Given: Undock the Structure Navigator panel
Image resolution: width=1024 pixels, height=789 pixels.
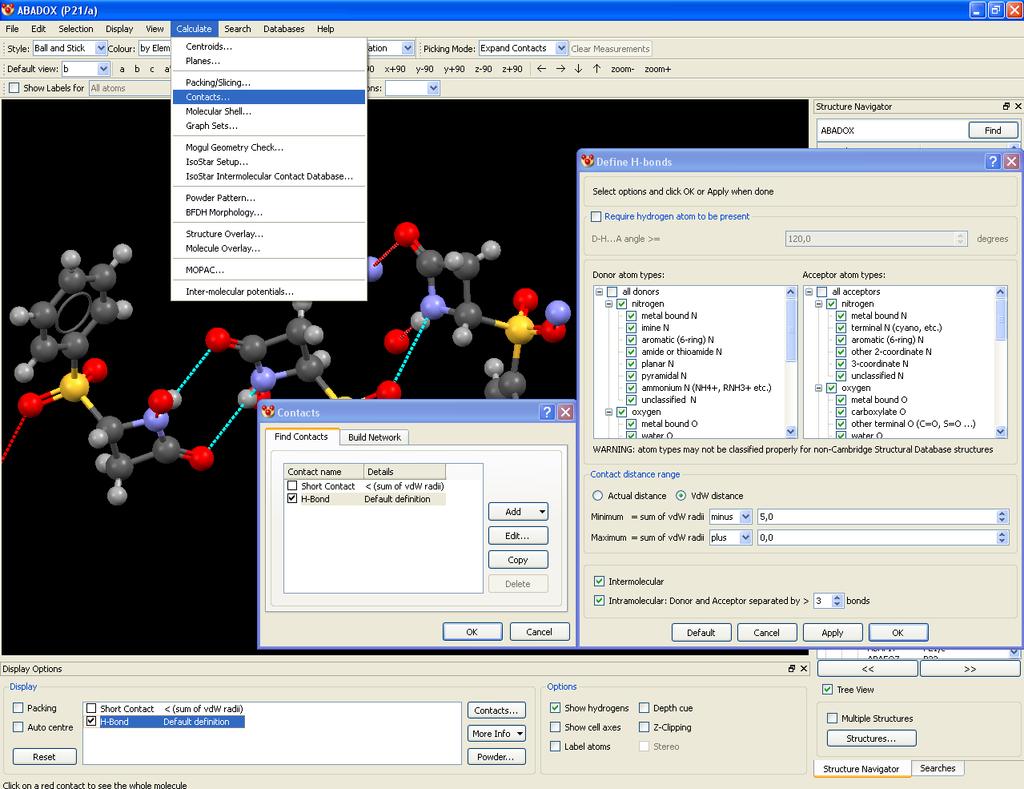Looking at the screenshot, I should point(1006,106).
